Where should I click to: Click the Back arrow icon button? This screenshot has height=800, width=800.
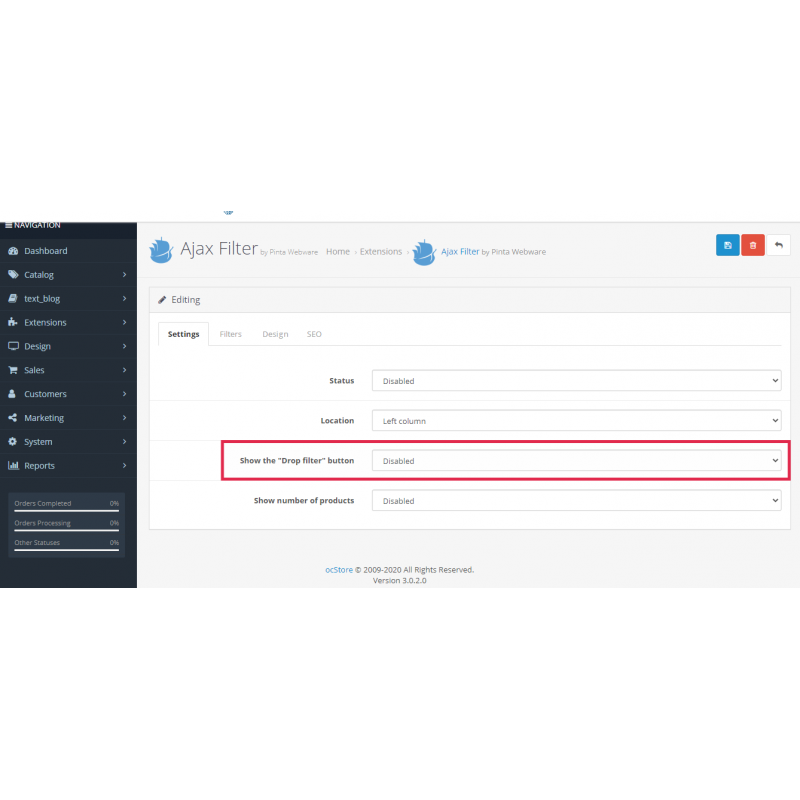pyautogui.click(x=778, y=245)
